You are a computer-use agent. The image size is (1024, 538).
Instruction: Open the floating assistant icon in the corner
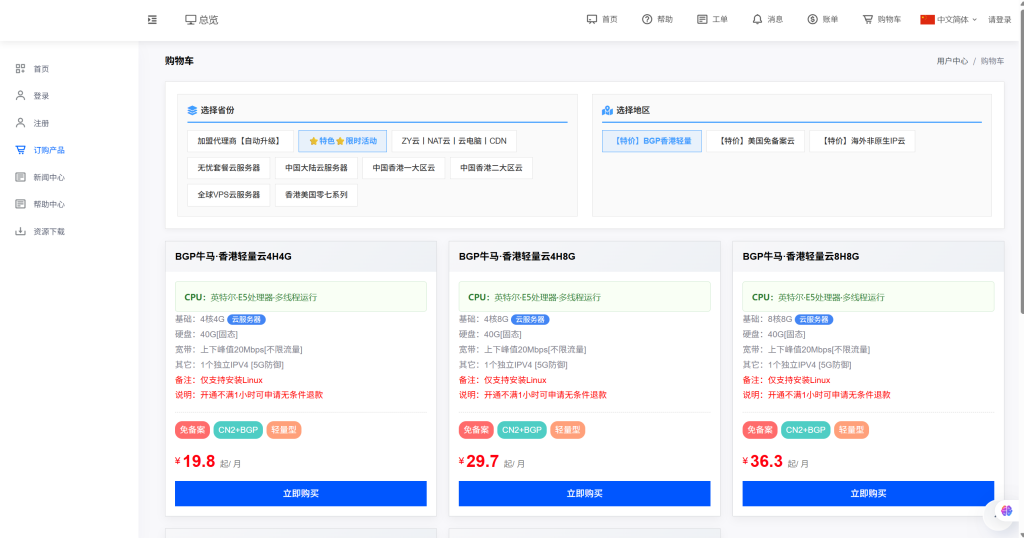[1006, 511]
